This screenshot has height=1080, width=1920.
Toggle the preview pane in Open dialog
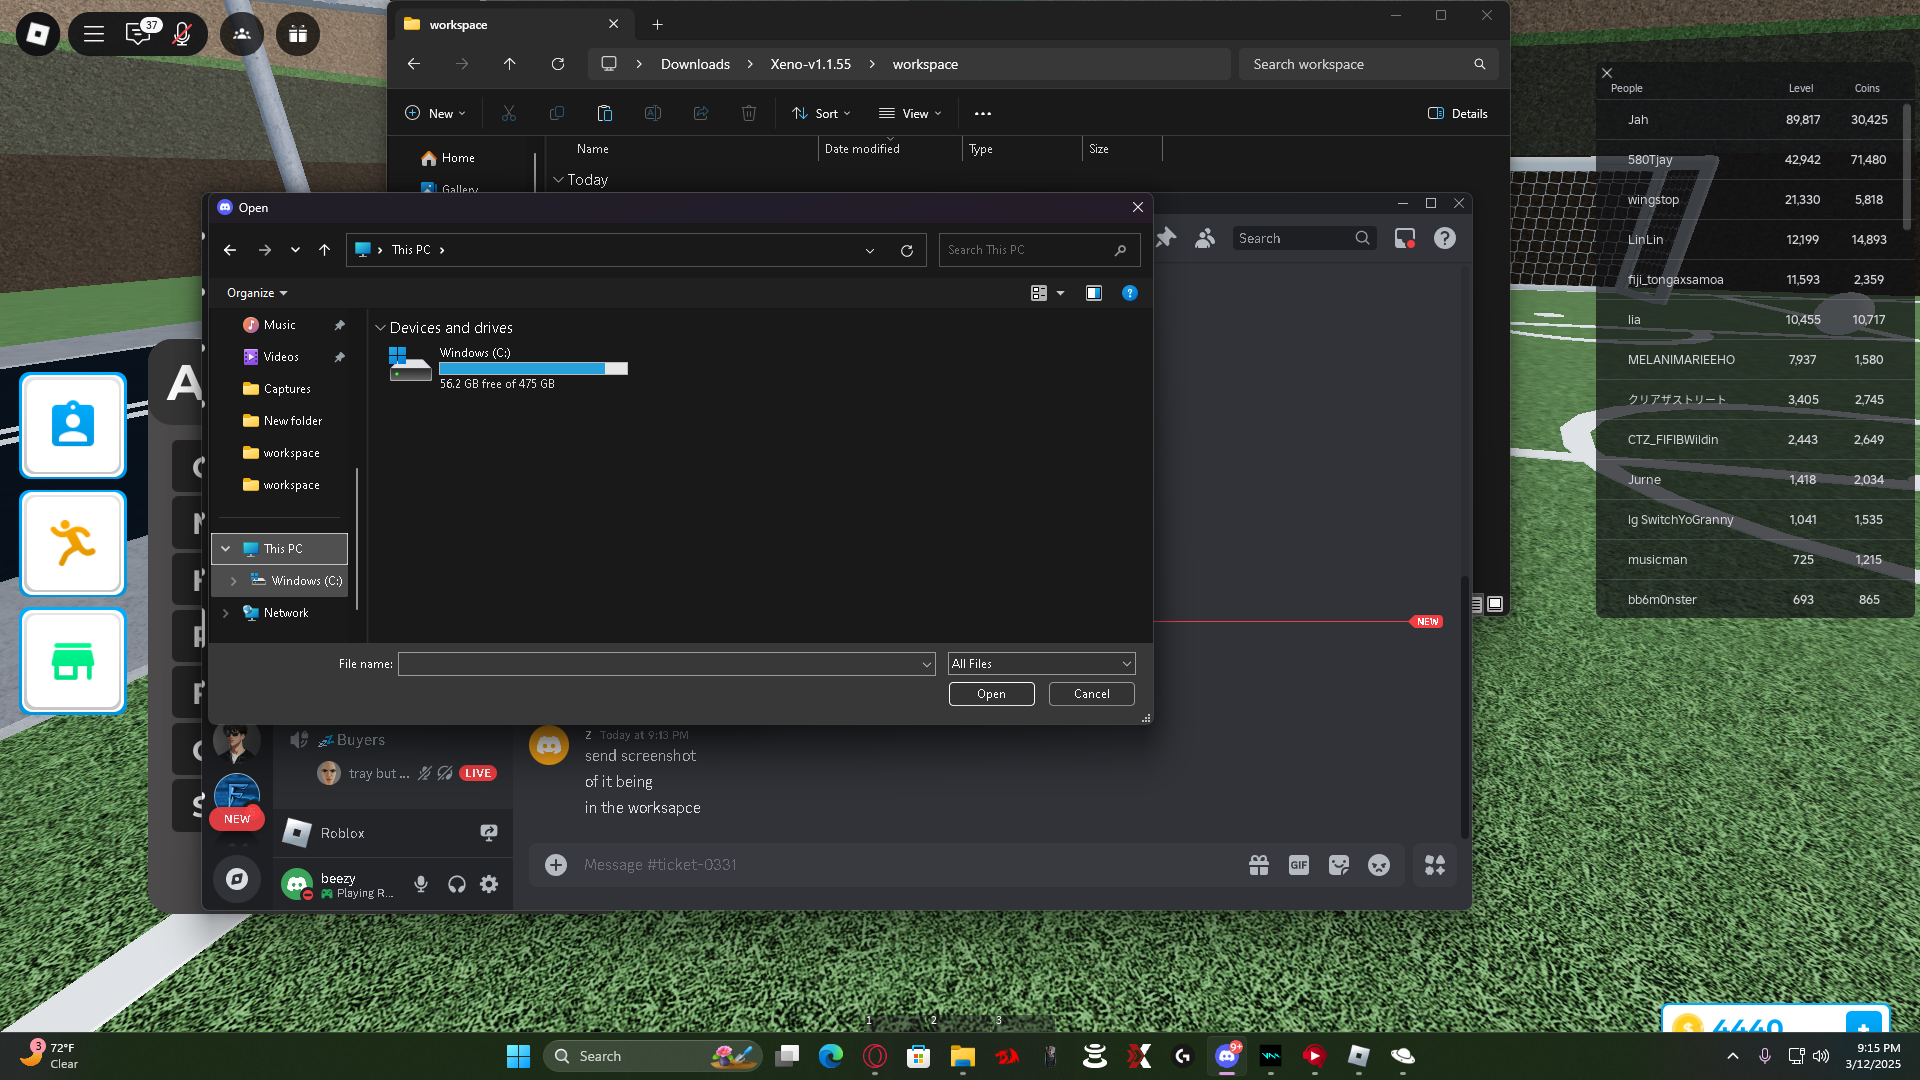click(x=1094, y=293)
